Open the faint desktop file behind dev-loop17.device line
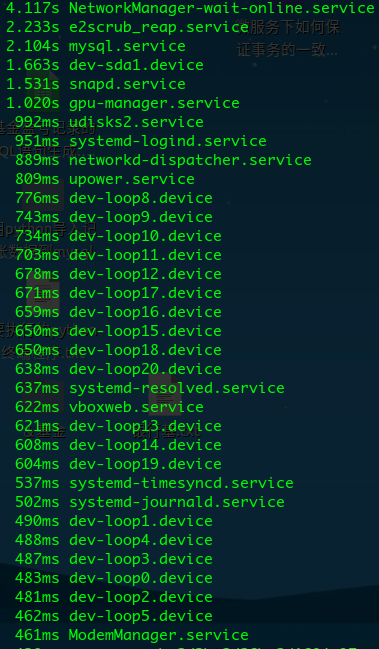This screenshot has height=649, width=379. coord(43,299)
